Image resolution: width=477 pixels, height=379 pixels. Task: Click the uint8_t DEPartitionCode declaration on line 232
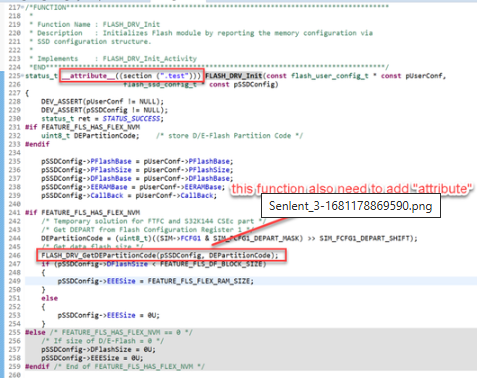(x=90, y=136)
